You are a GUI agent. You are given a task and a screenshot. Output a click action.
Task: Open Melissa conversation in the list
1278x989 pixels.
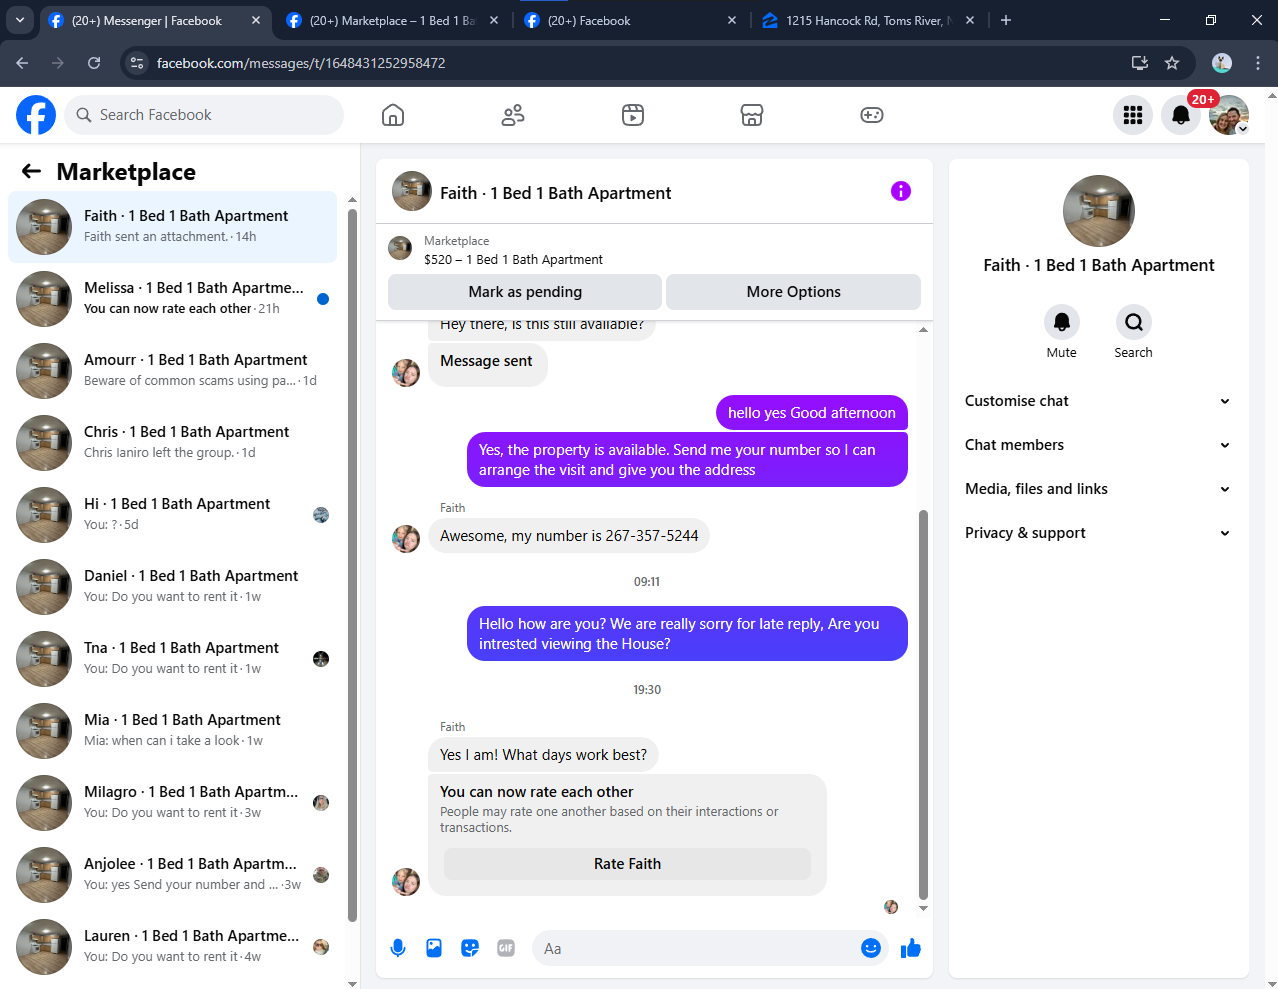172,299
